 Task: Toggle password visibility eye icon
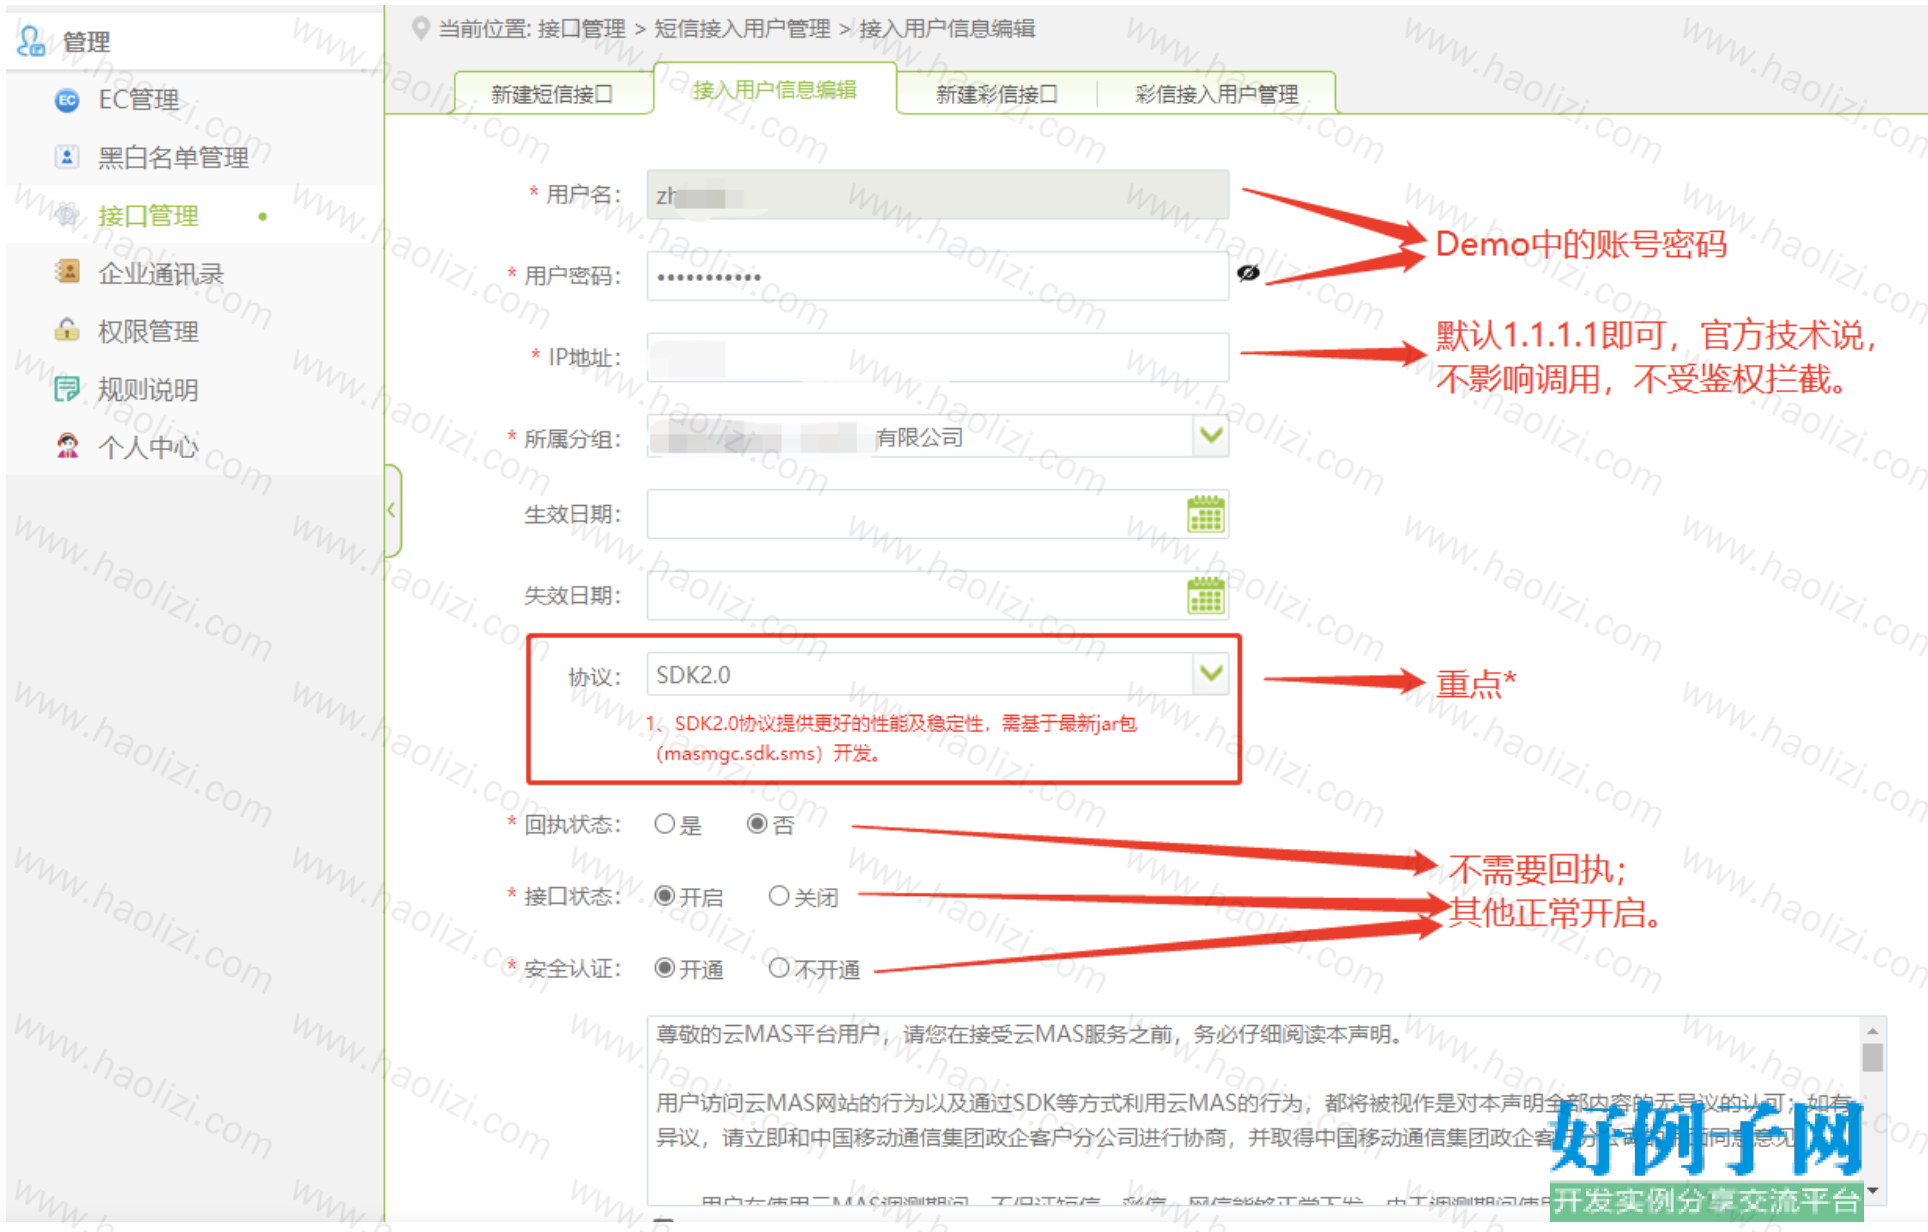tap(1248, 273)
